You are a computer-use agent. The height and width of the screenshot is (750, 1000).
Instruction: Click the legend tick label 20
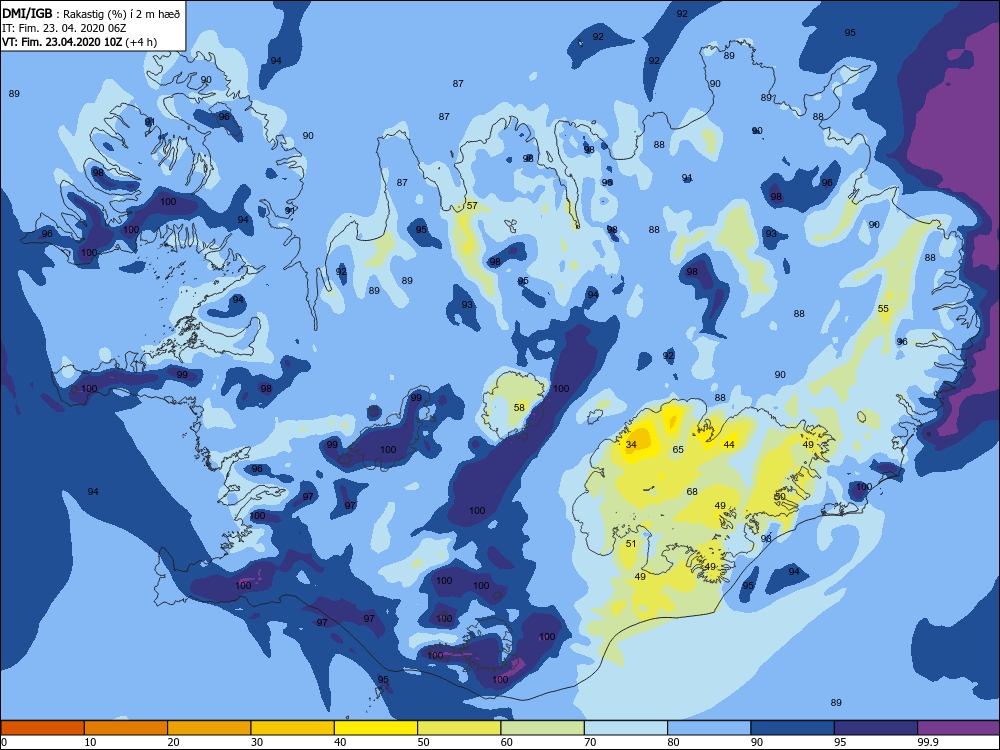pyautogui.click(x=173, y=742)
